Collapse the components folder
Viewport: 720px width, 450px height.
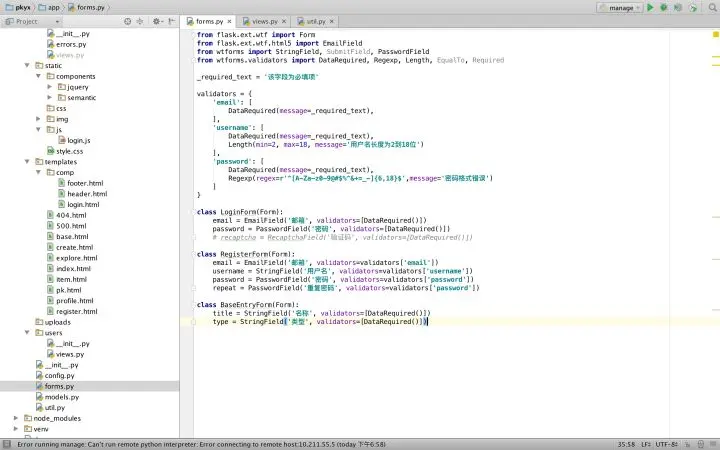[39, 76]
